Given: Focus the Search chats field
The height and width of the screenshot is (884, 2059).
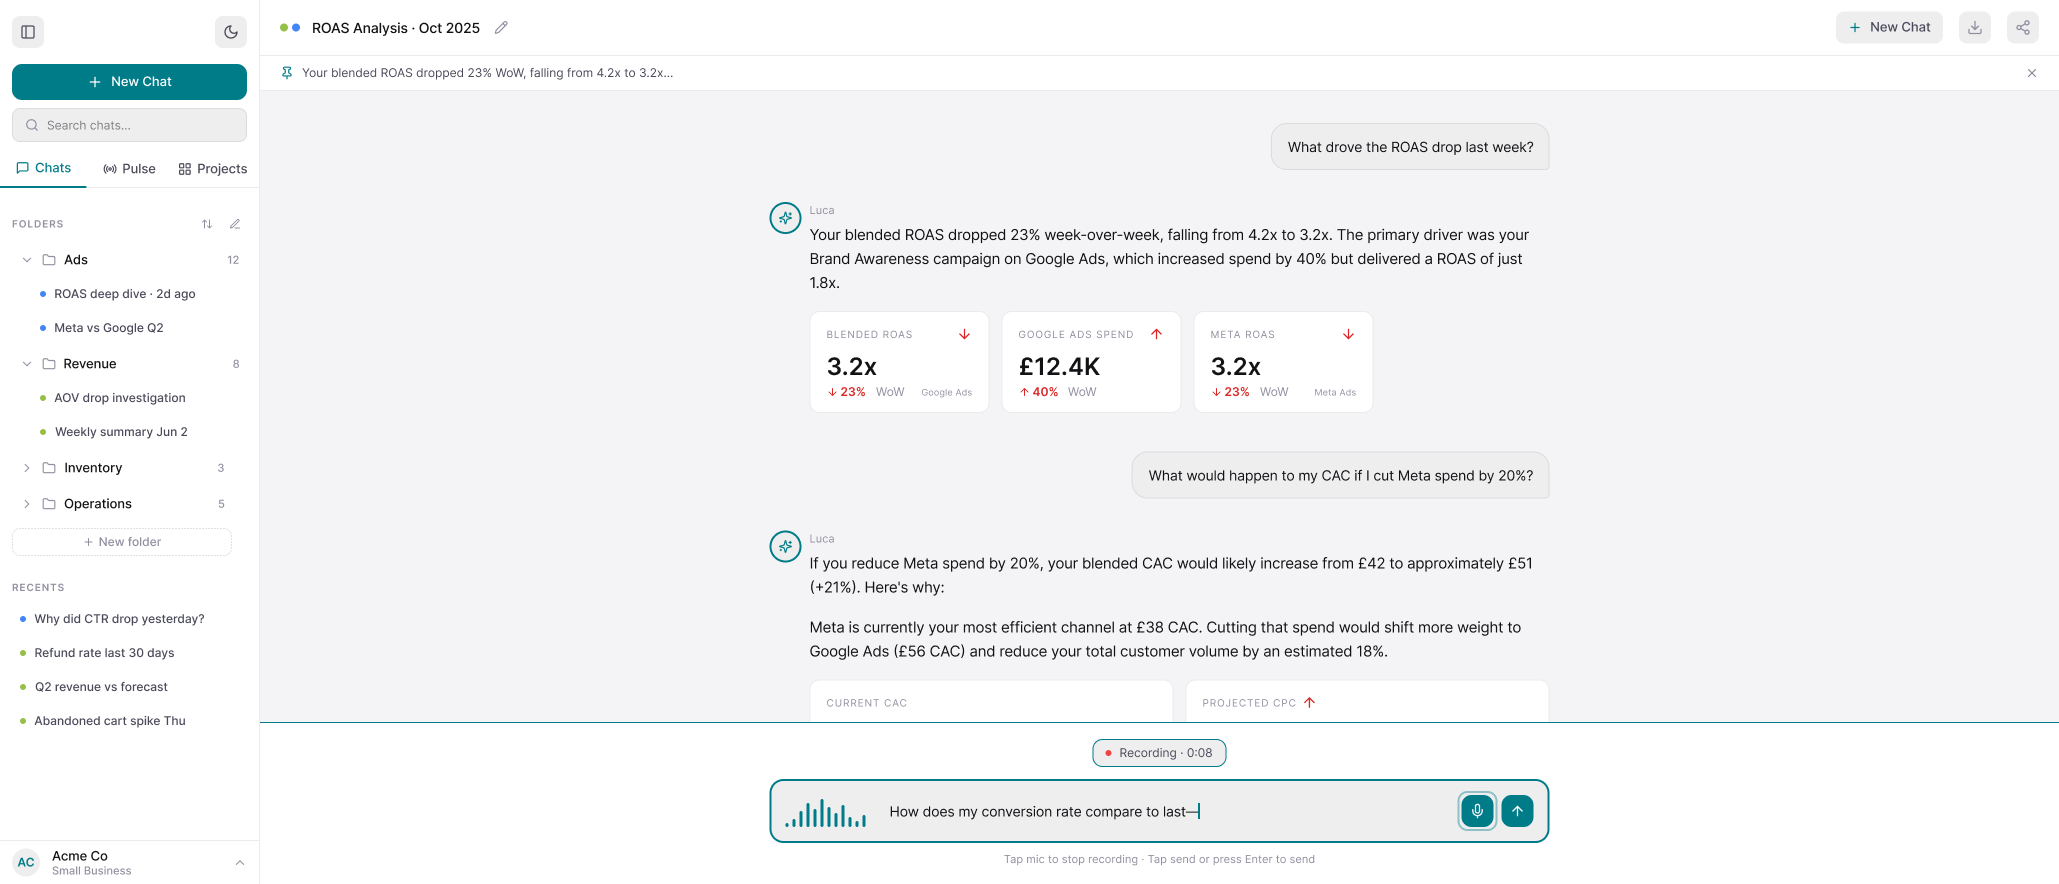Looking at the screenshot, I should click(129, 125).
